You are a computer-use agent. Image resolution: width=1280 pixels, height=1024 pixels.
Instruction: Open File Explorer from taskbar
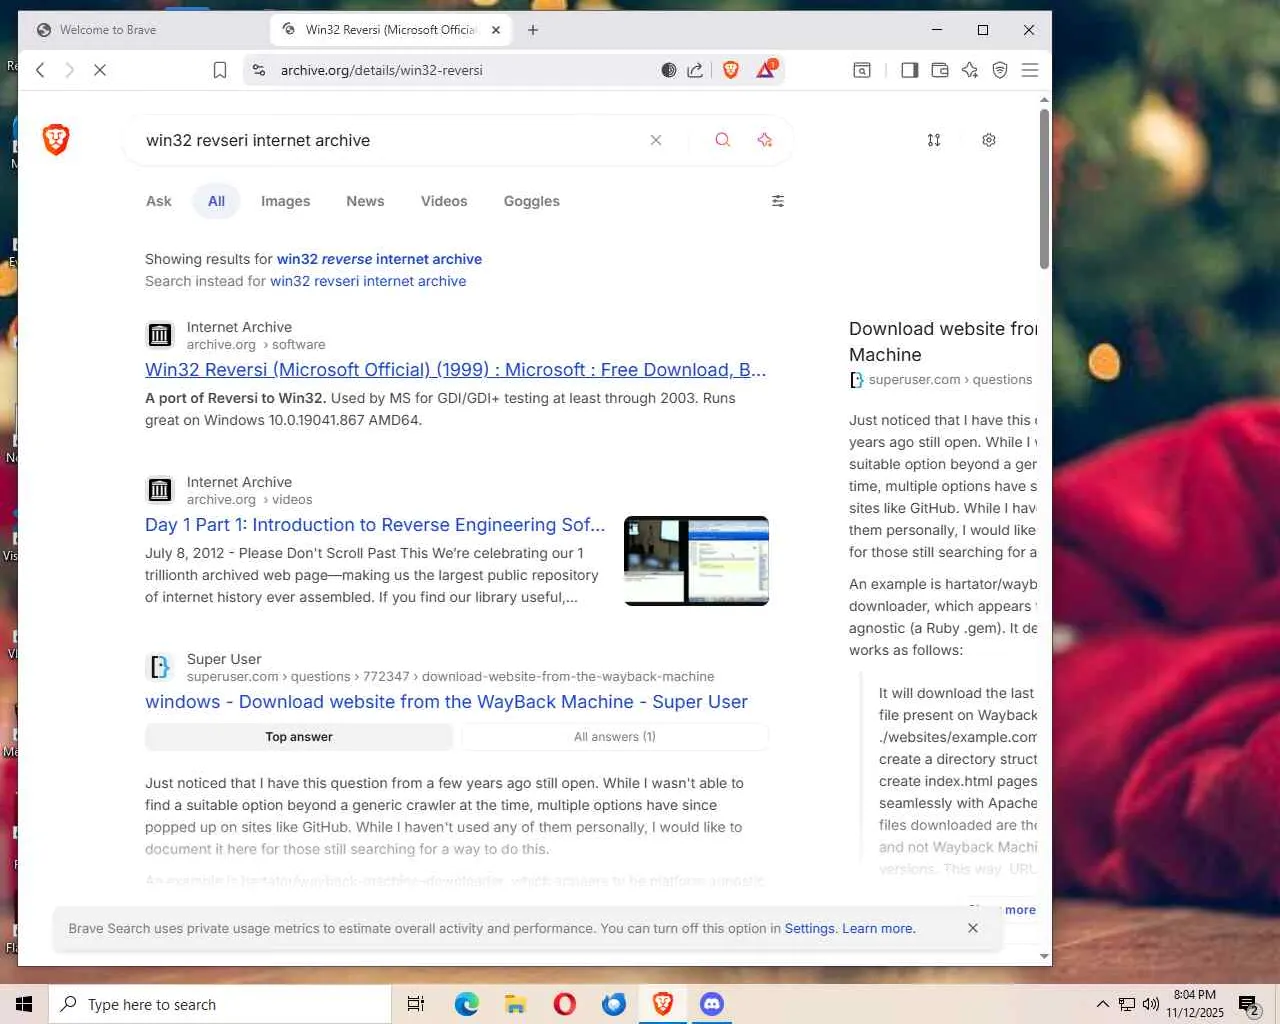tap(515, 1004)
